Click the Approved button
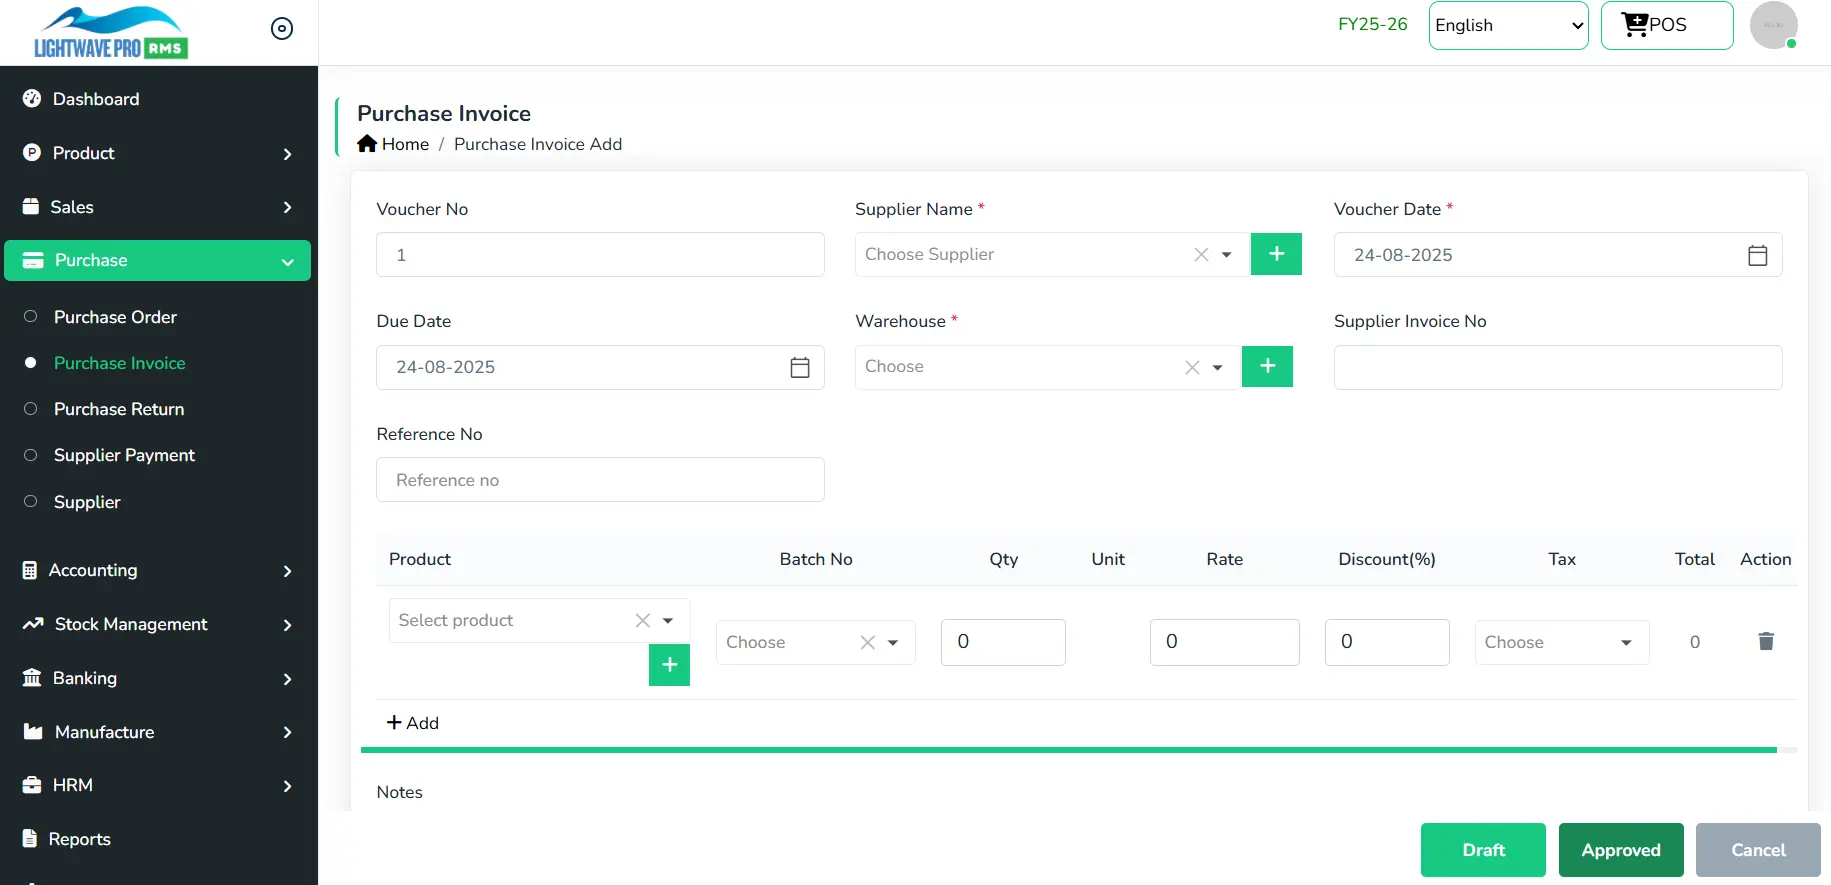The width and height of the screenshot is (1831, 885). coord(1620,850)
